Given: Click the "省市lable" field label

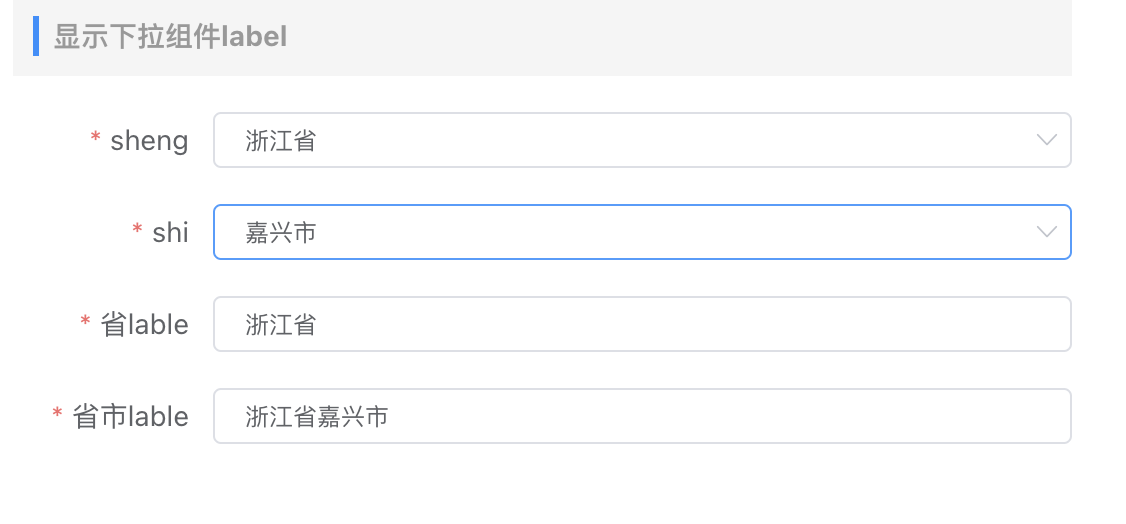Looking at the screenshot, I should (130, 416).
